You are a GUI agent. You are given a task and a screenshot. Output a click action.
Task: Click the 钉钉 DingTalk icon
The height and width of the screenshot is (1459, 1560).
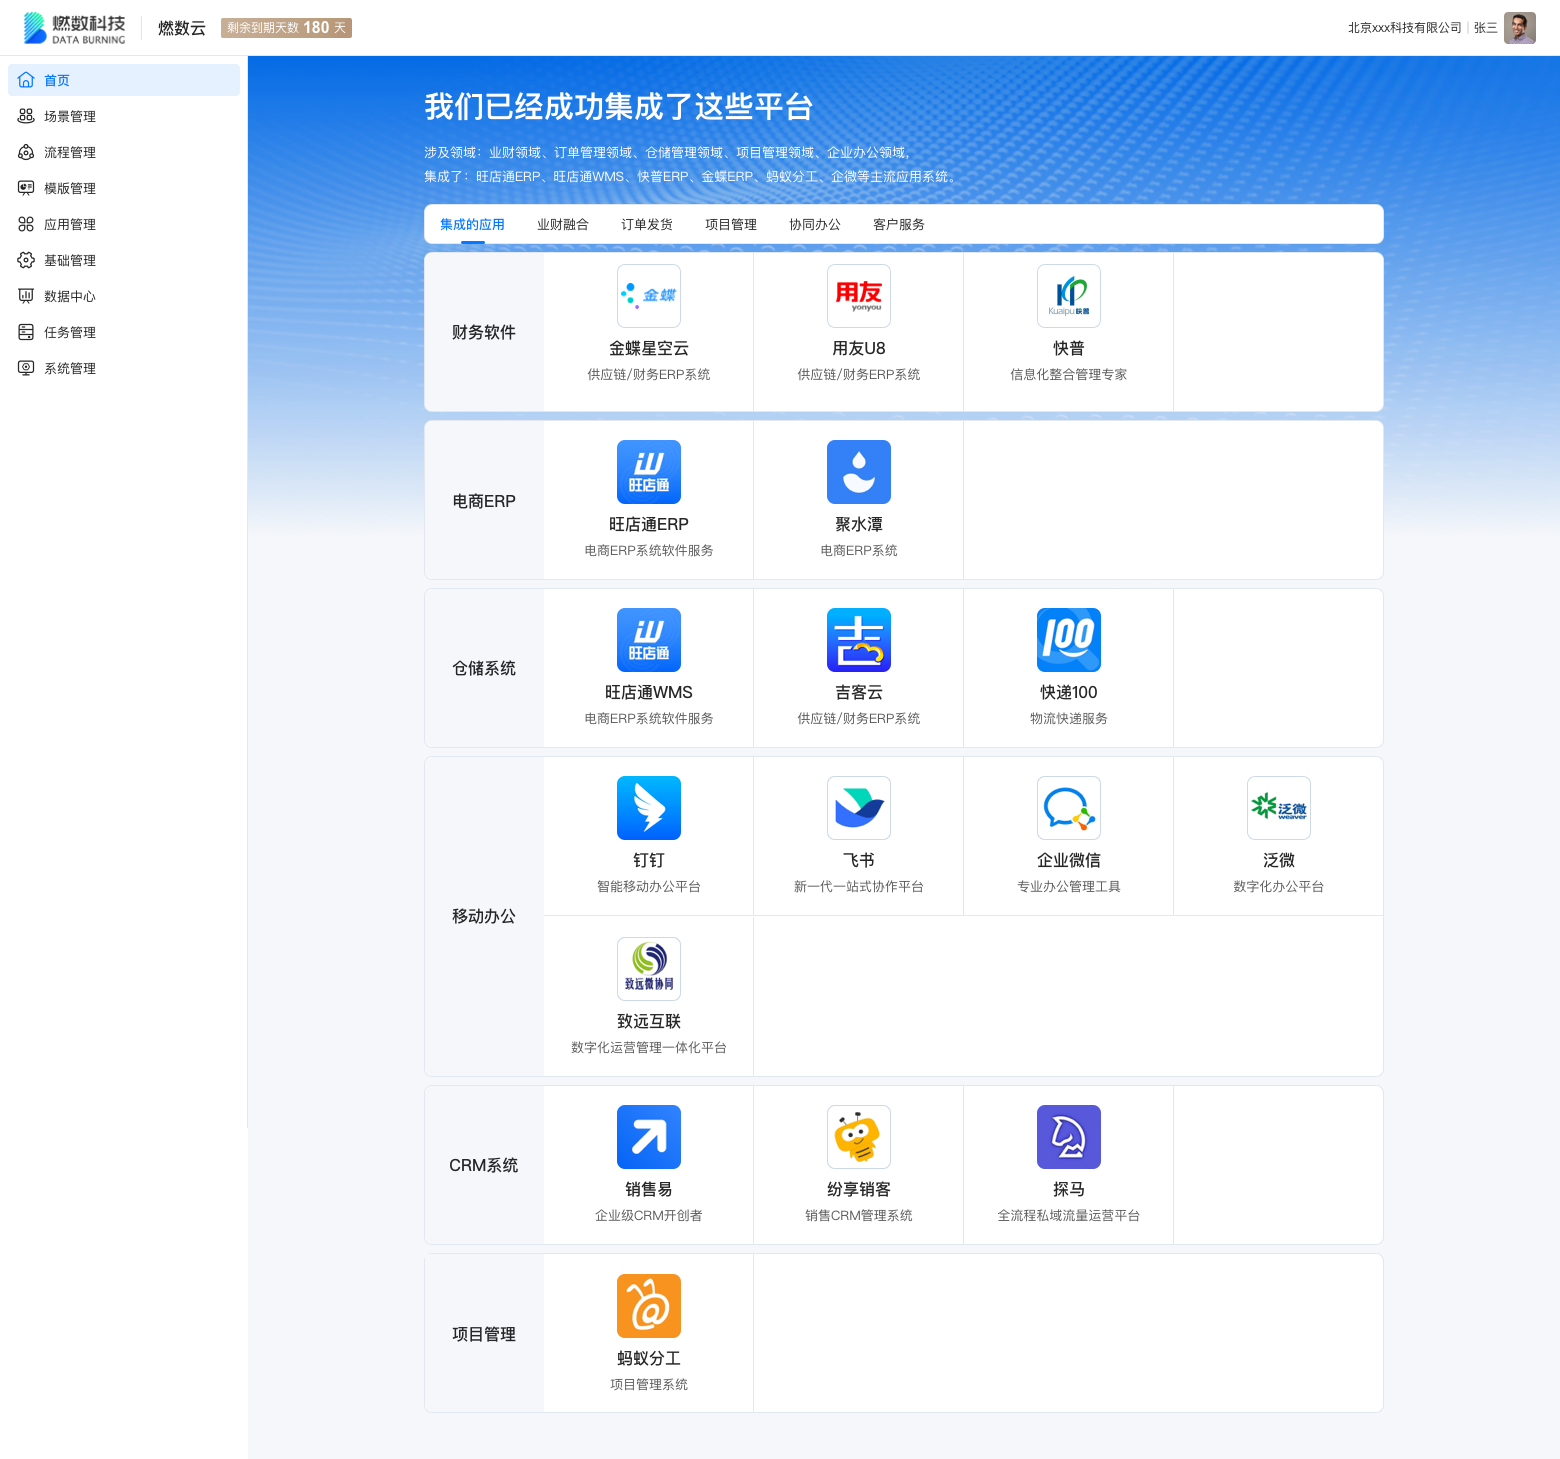point(649,808)
